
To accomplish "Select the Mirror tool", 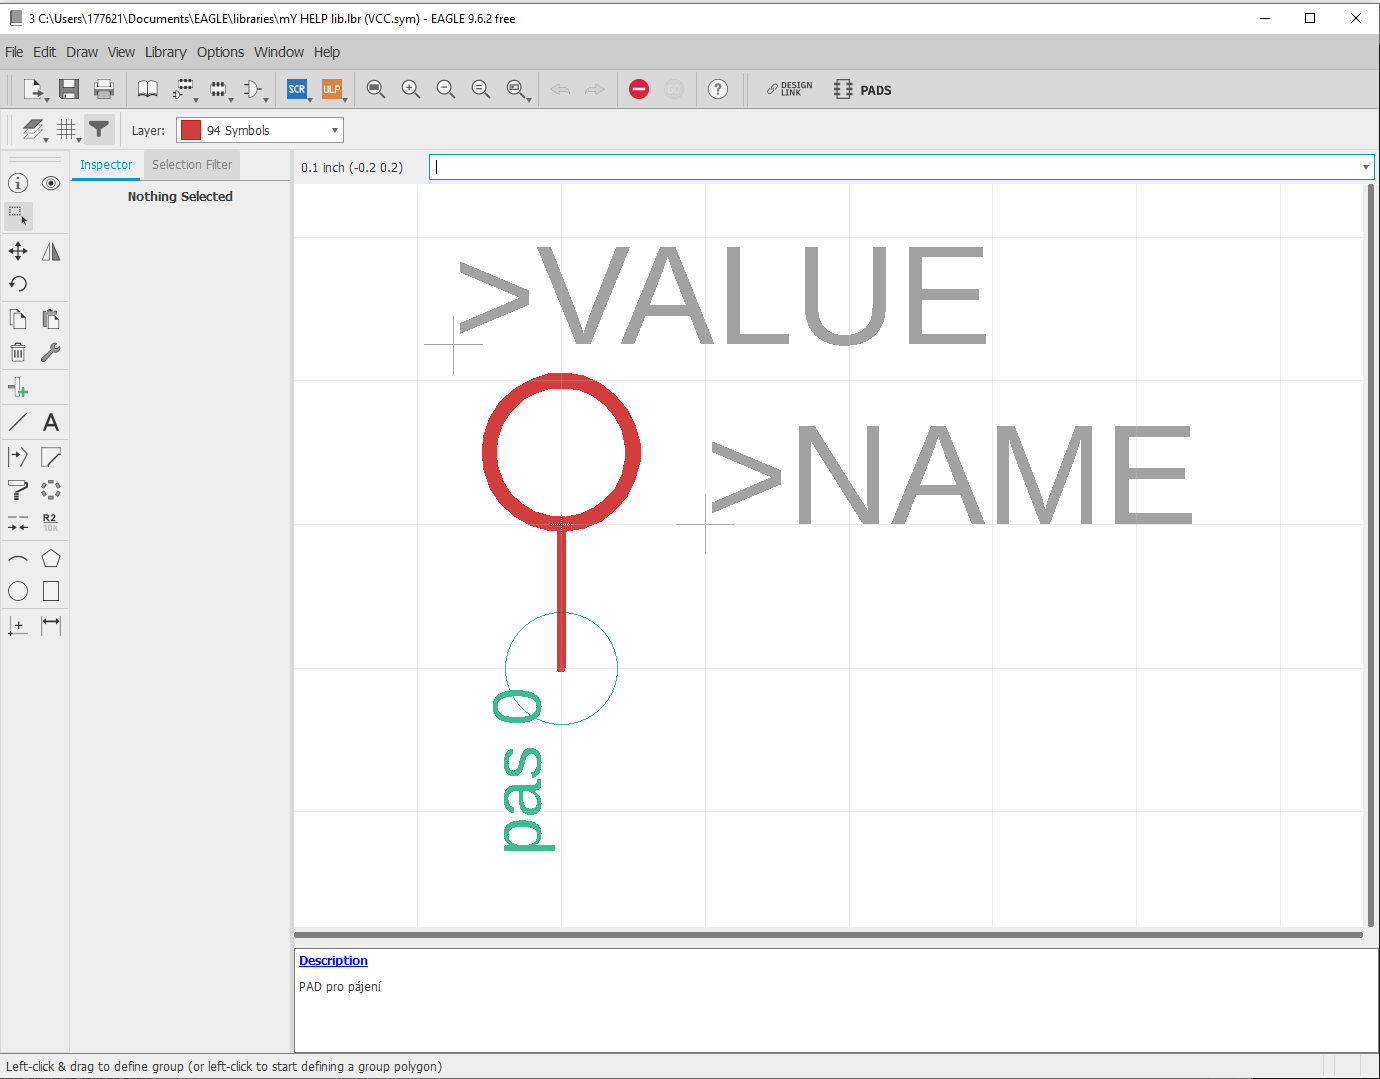I will tap(51, 251).
